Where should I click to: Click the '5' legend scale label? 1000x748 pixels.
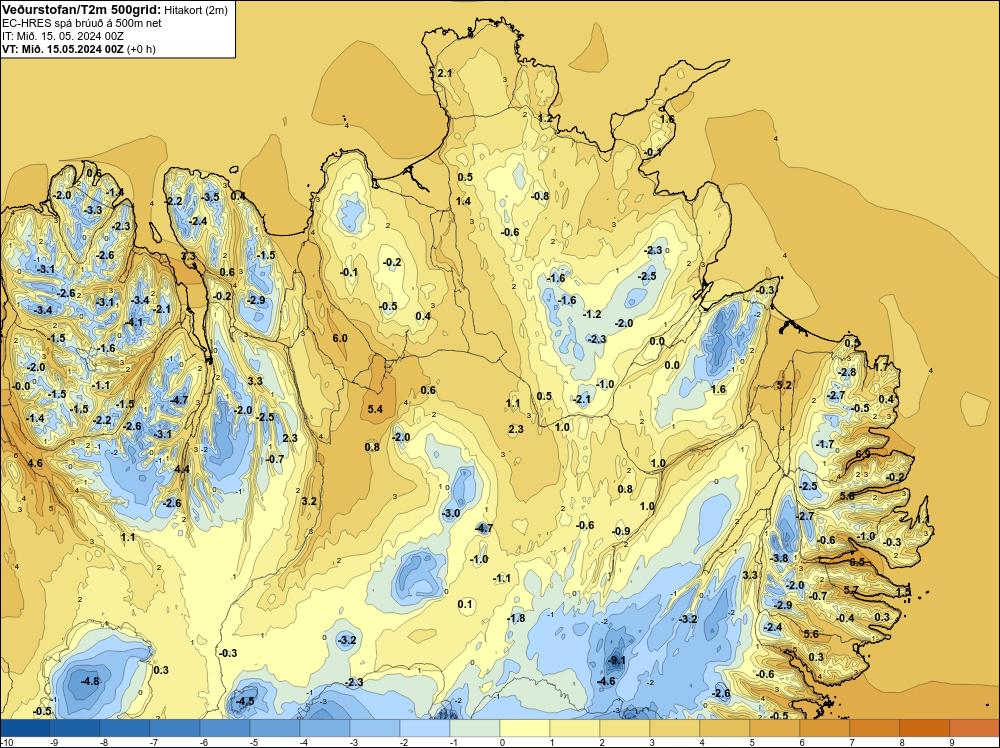[x=752, y=742]
